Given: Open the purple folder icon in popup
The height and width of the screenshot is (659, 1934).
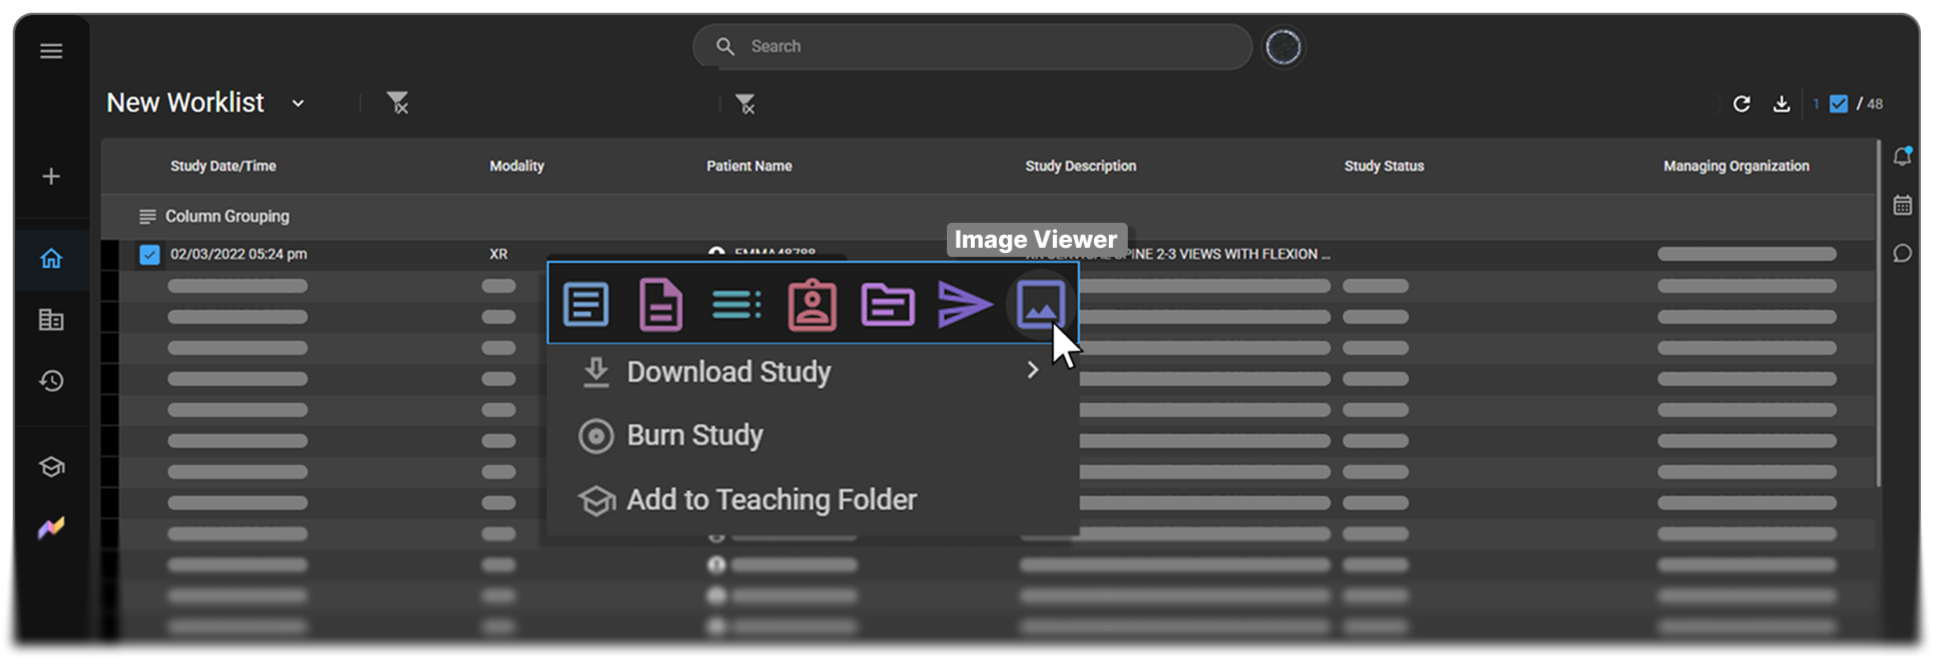Looking at the screenshot, I should pos(888,304).
